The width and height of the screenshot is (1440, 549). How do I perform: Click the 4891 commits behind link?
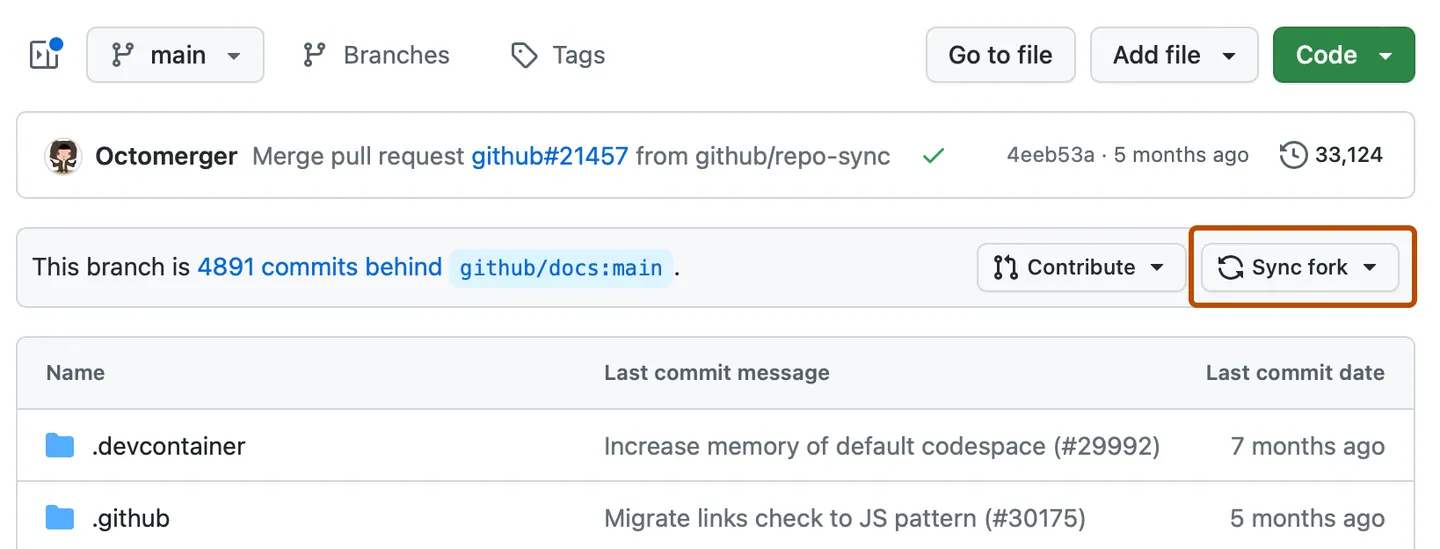(319, 267)
